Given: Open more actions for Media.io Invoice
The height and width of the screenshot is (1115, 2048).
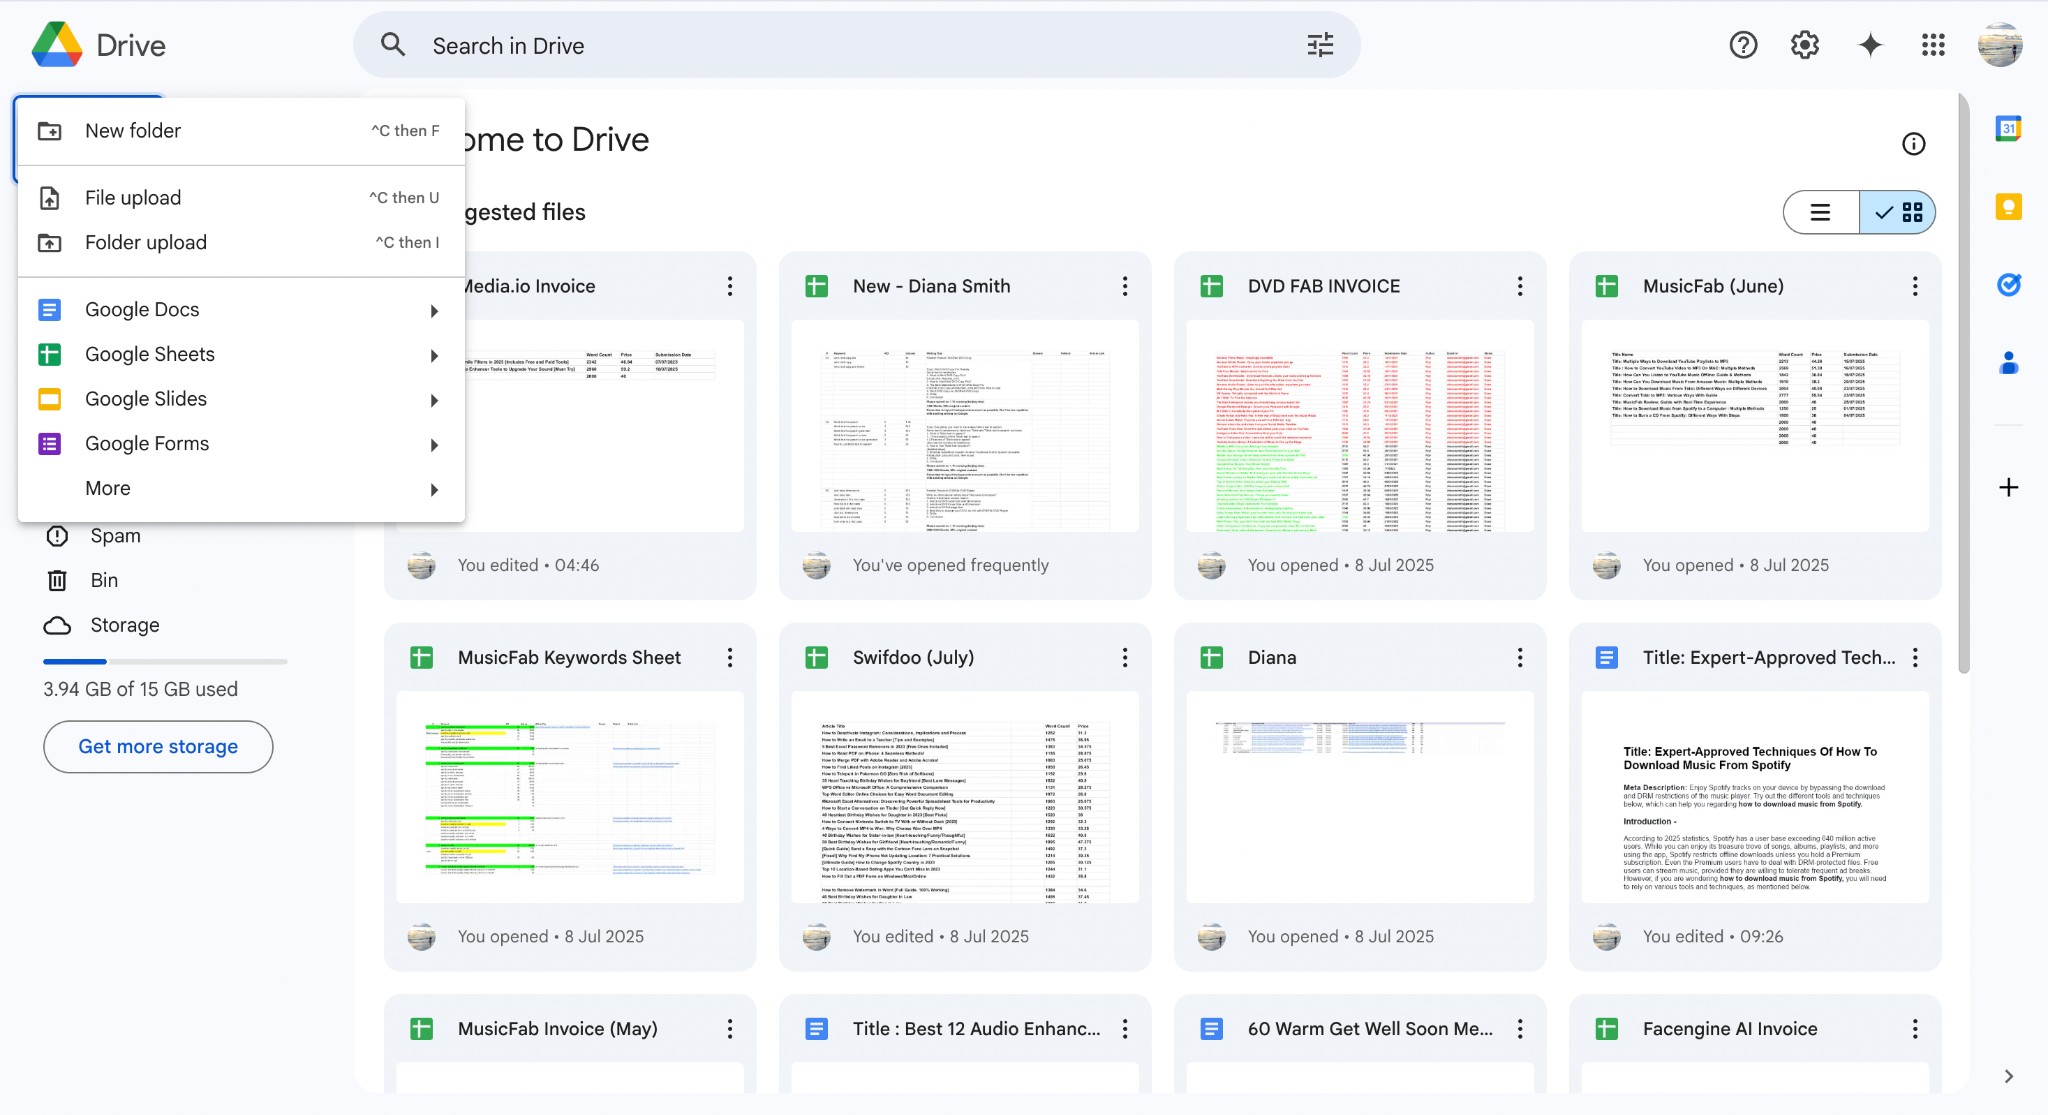Looking at the screenshot, I should tap(730, 286).
